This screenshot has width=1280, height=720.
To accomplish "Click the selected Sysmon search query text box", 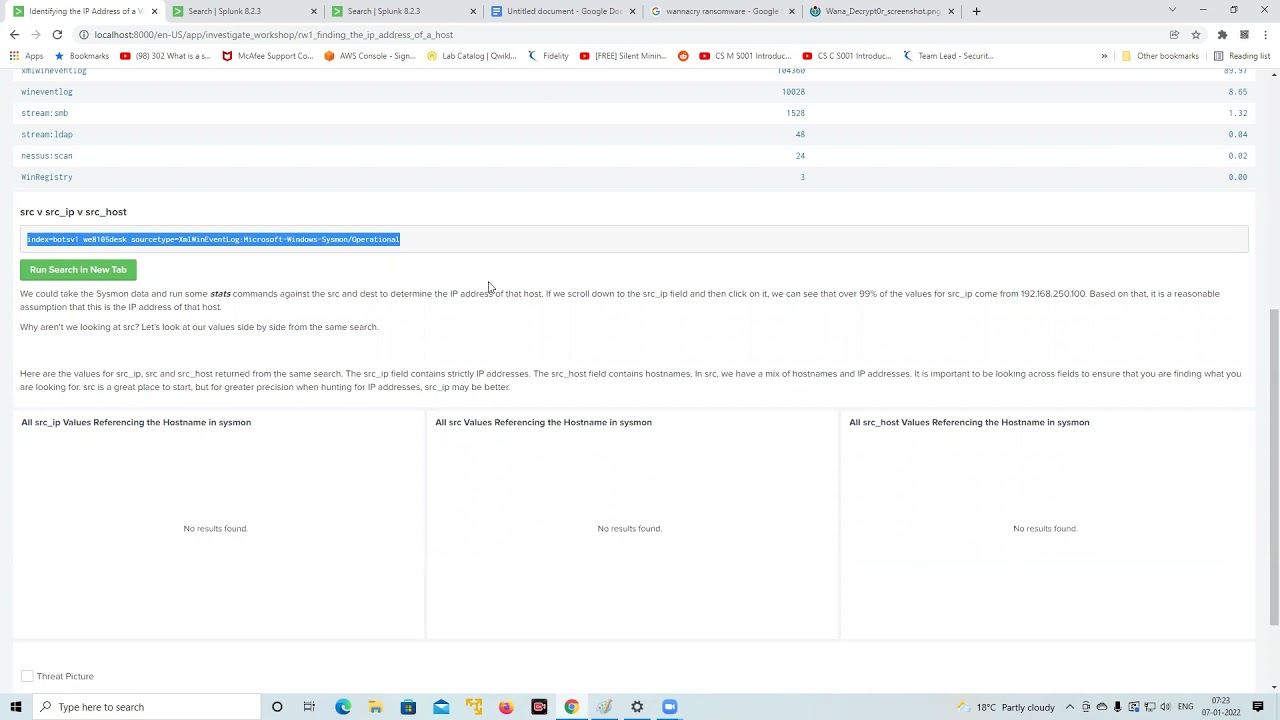I will [x=634, y=239].
